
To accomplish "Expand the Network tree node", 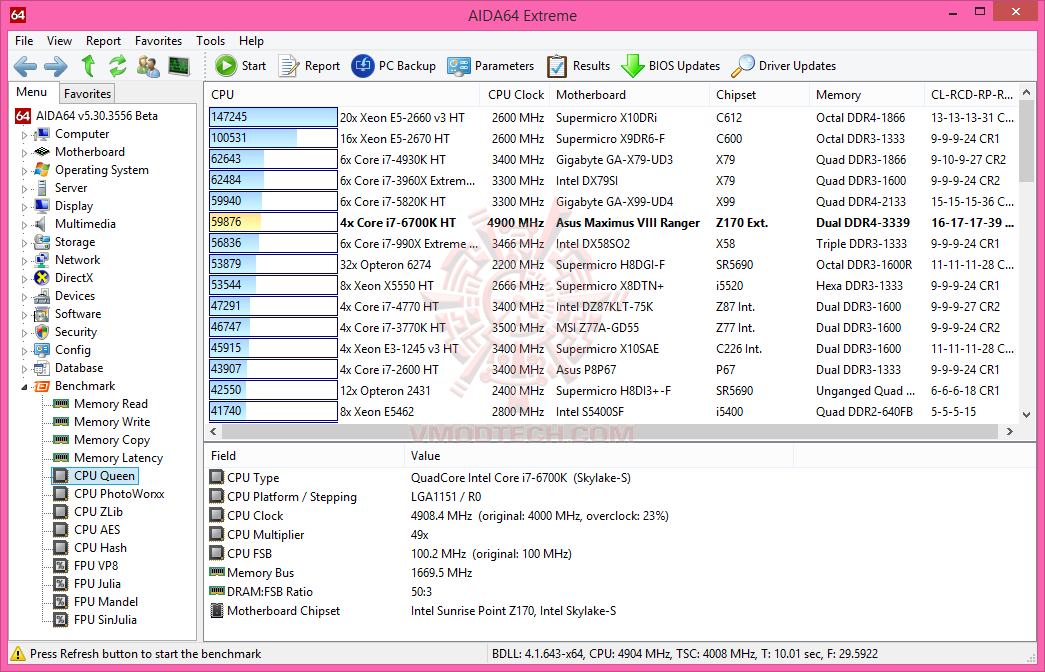I will tap(24, 261).
